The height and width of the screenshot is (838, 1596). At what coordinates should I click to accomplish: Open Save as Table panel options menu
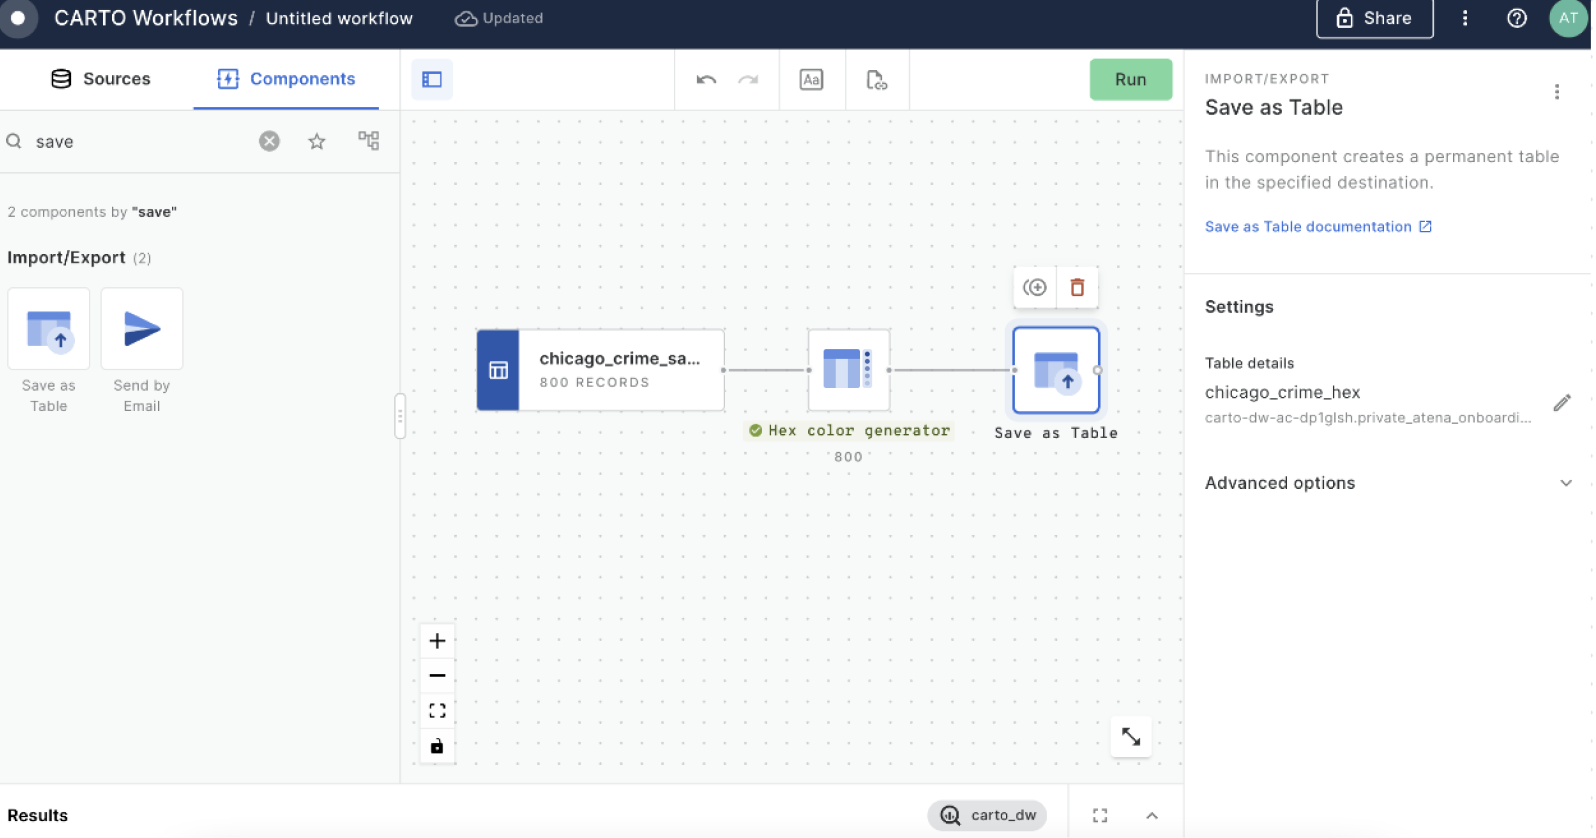tap(1557, 92)
